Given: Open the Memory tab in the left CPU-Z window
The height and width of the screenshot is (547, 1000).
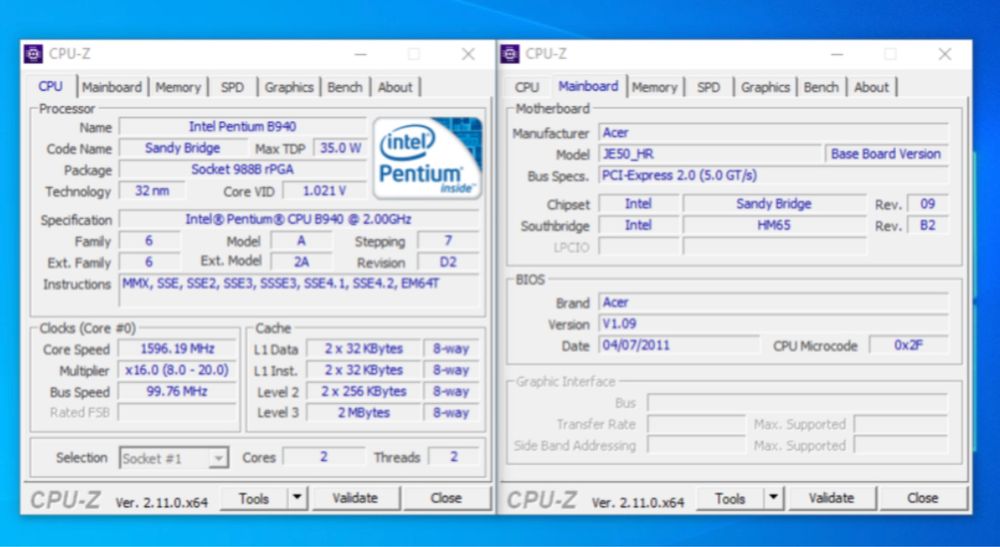Looking at the screenshot, I should [178, 87].
